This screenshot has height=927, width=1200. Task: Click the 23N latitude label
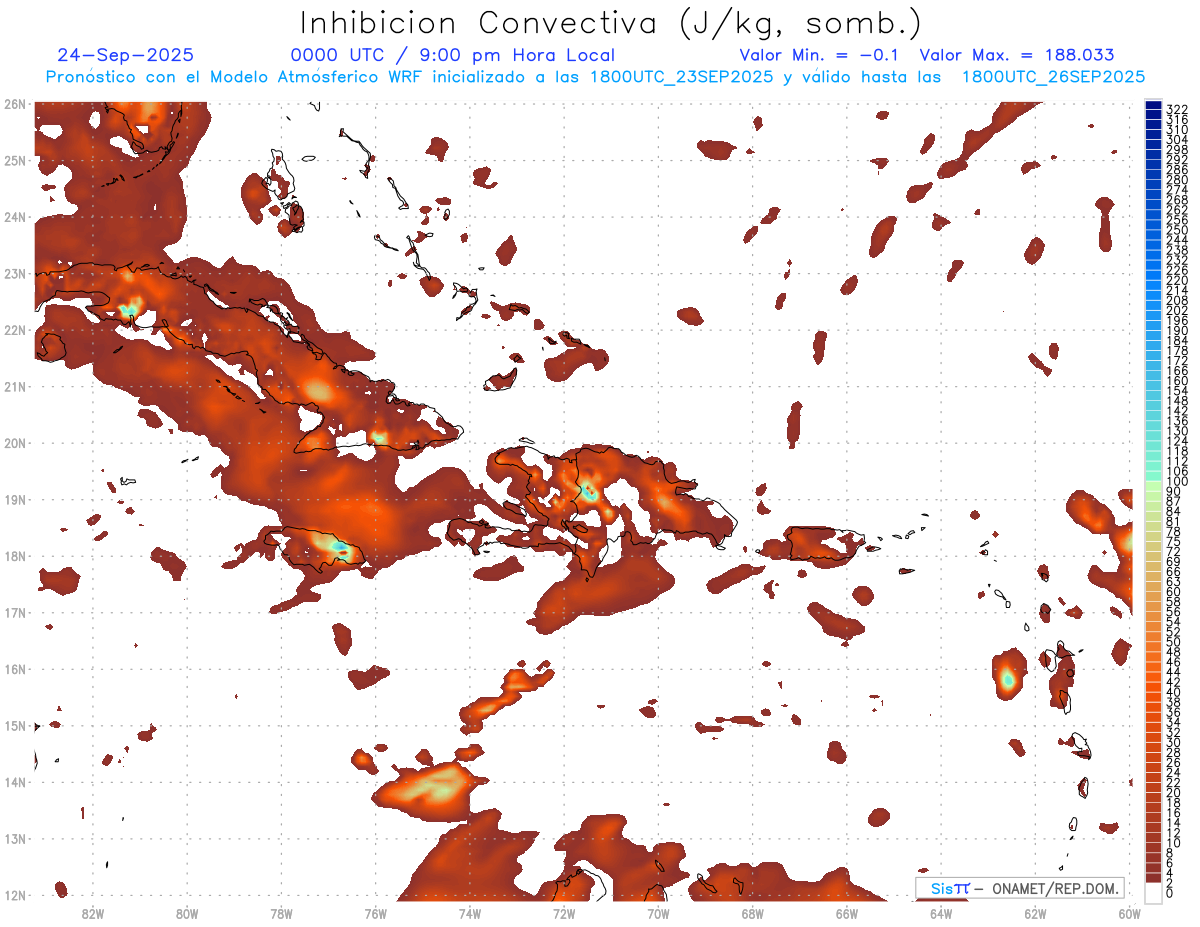tap(15, 273)
